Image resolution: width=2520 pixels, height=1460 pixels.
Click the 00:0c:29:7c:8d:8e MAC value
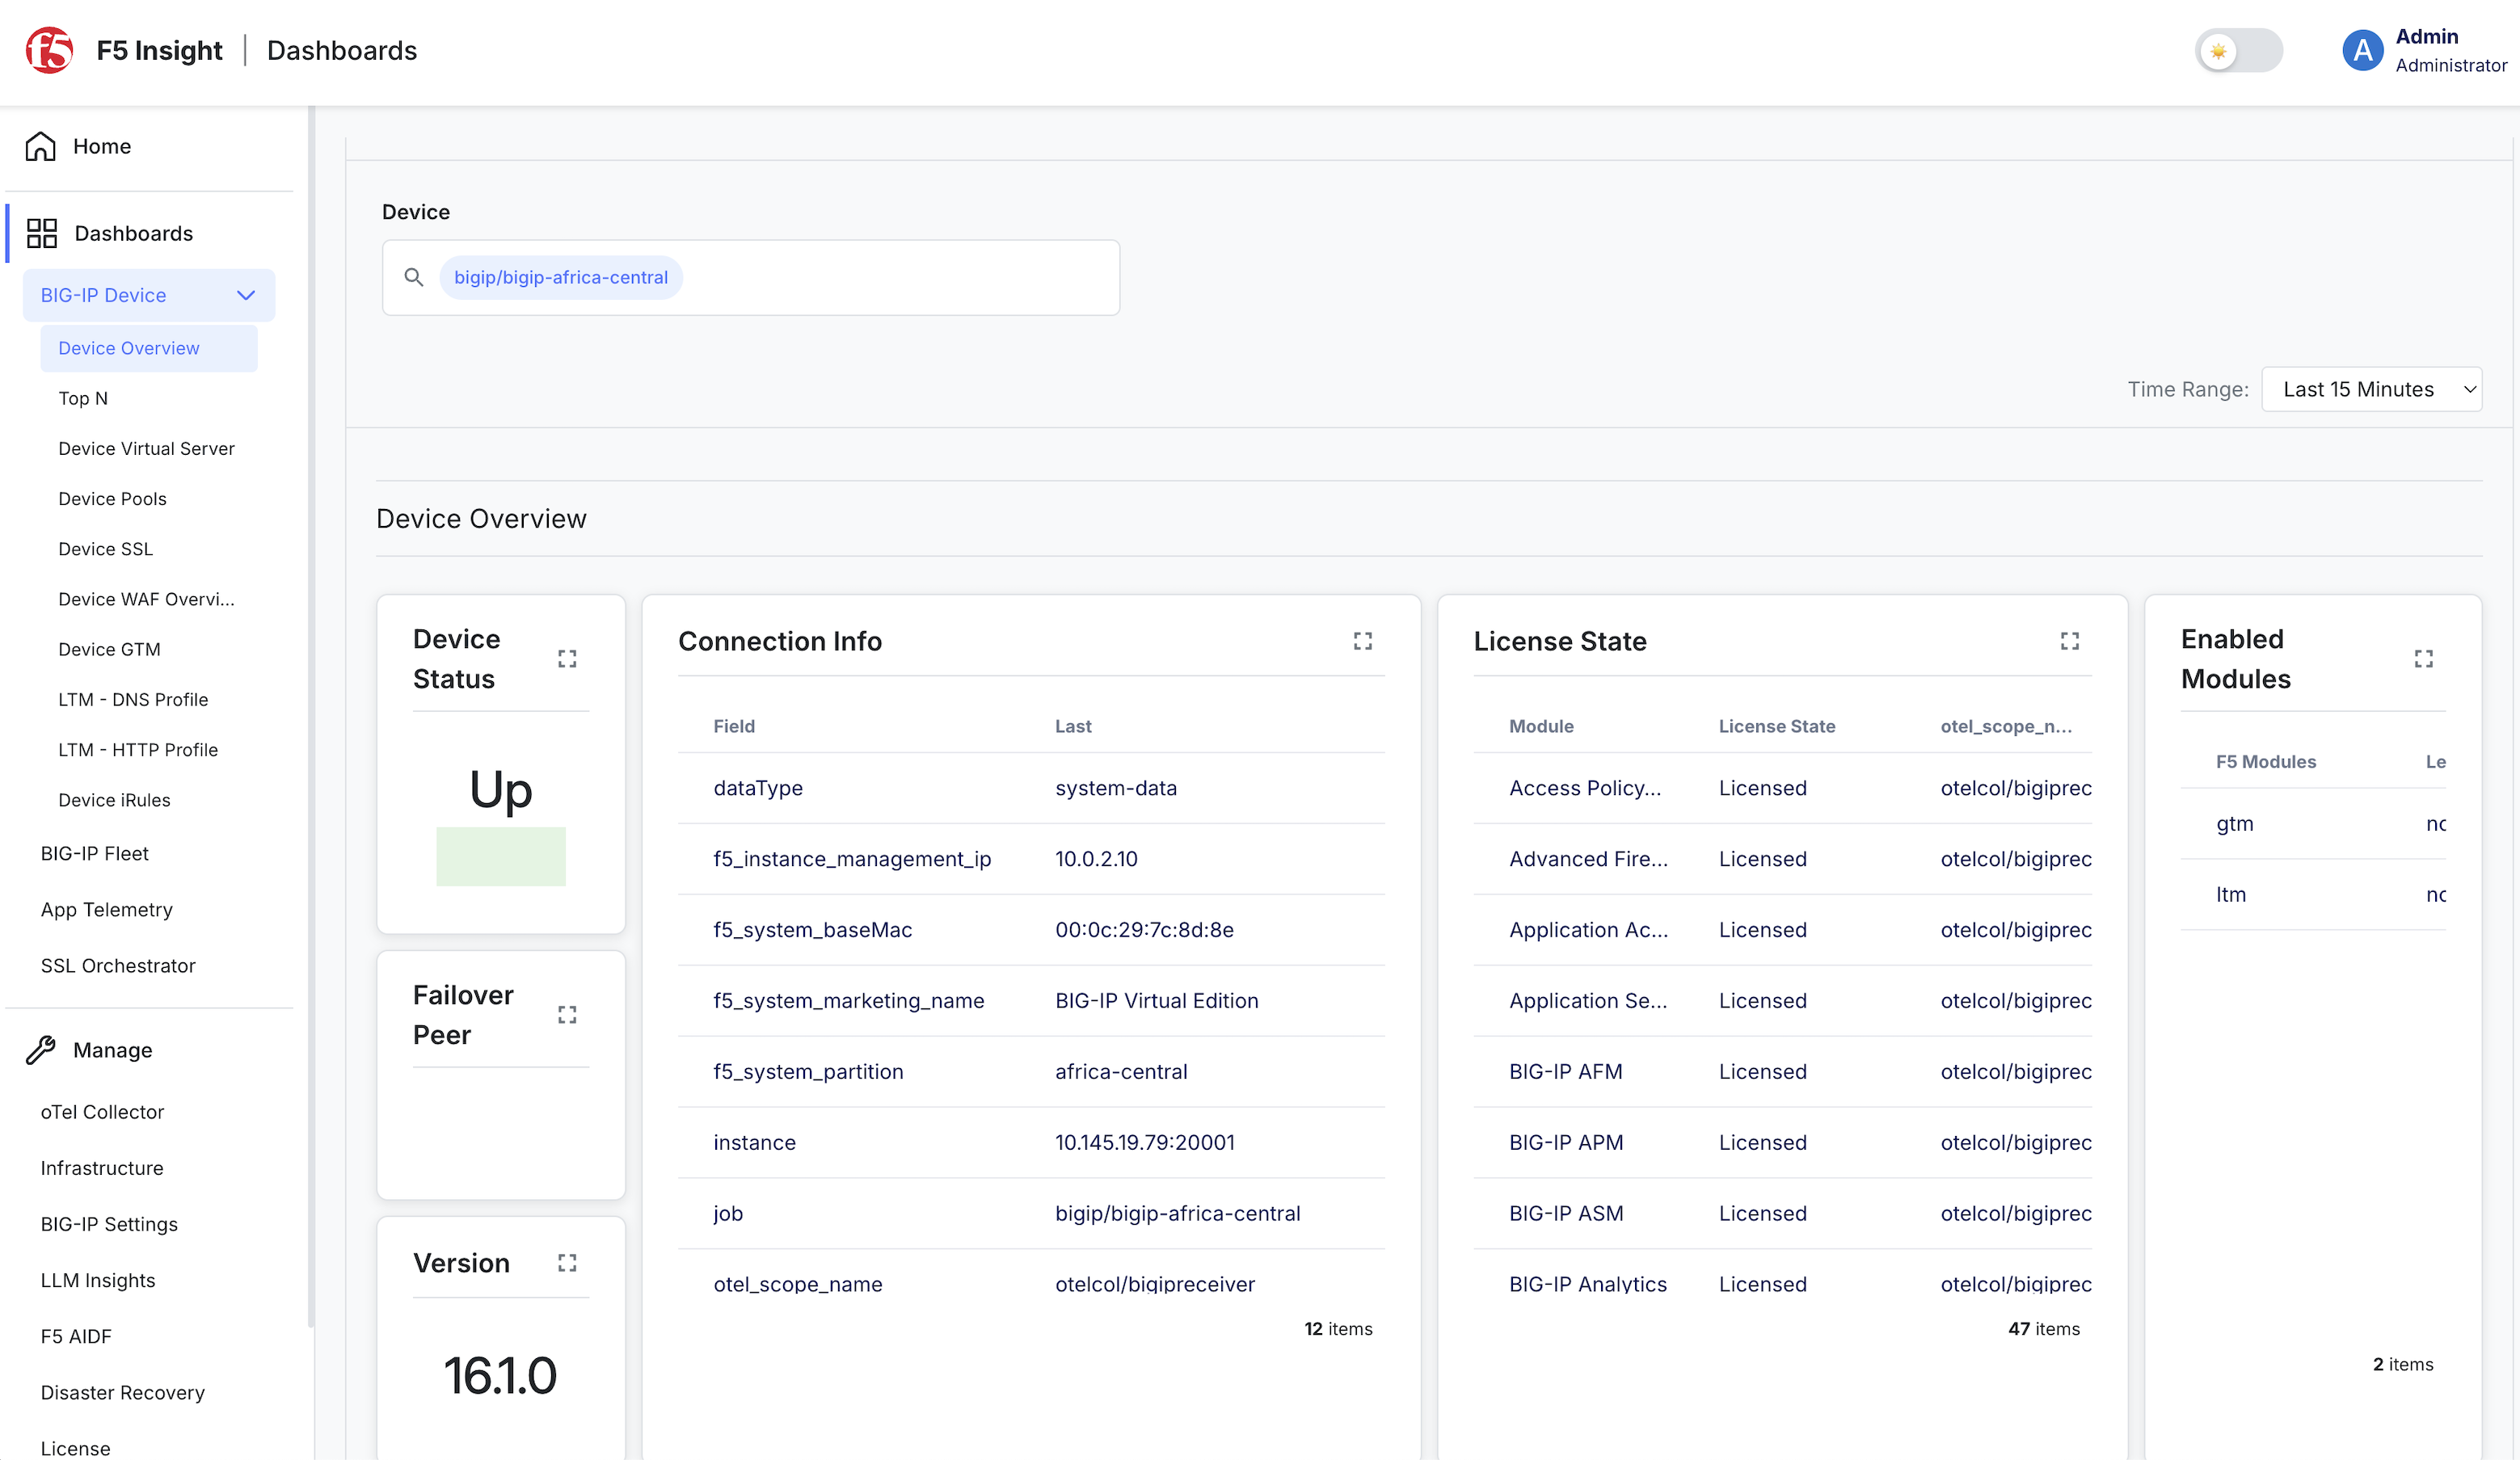(1144, 929)
